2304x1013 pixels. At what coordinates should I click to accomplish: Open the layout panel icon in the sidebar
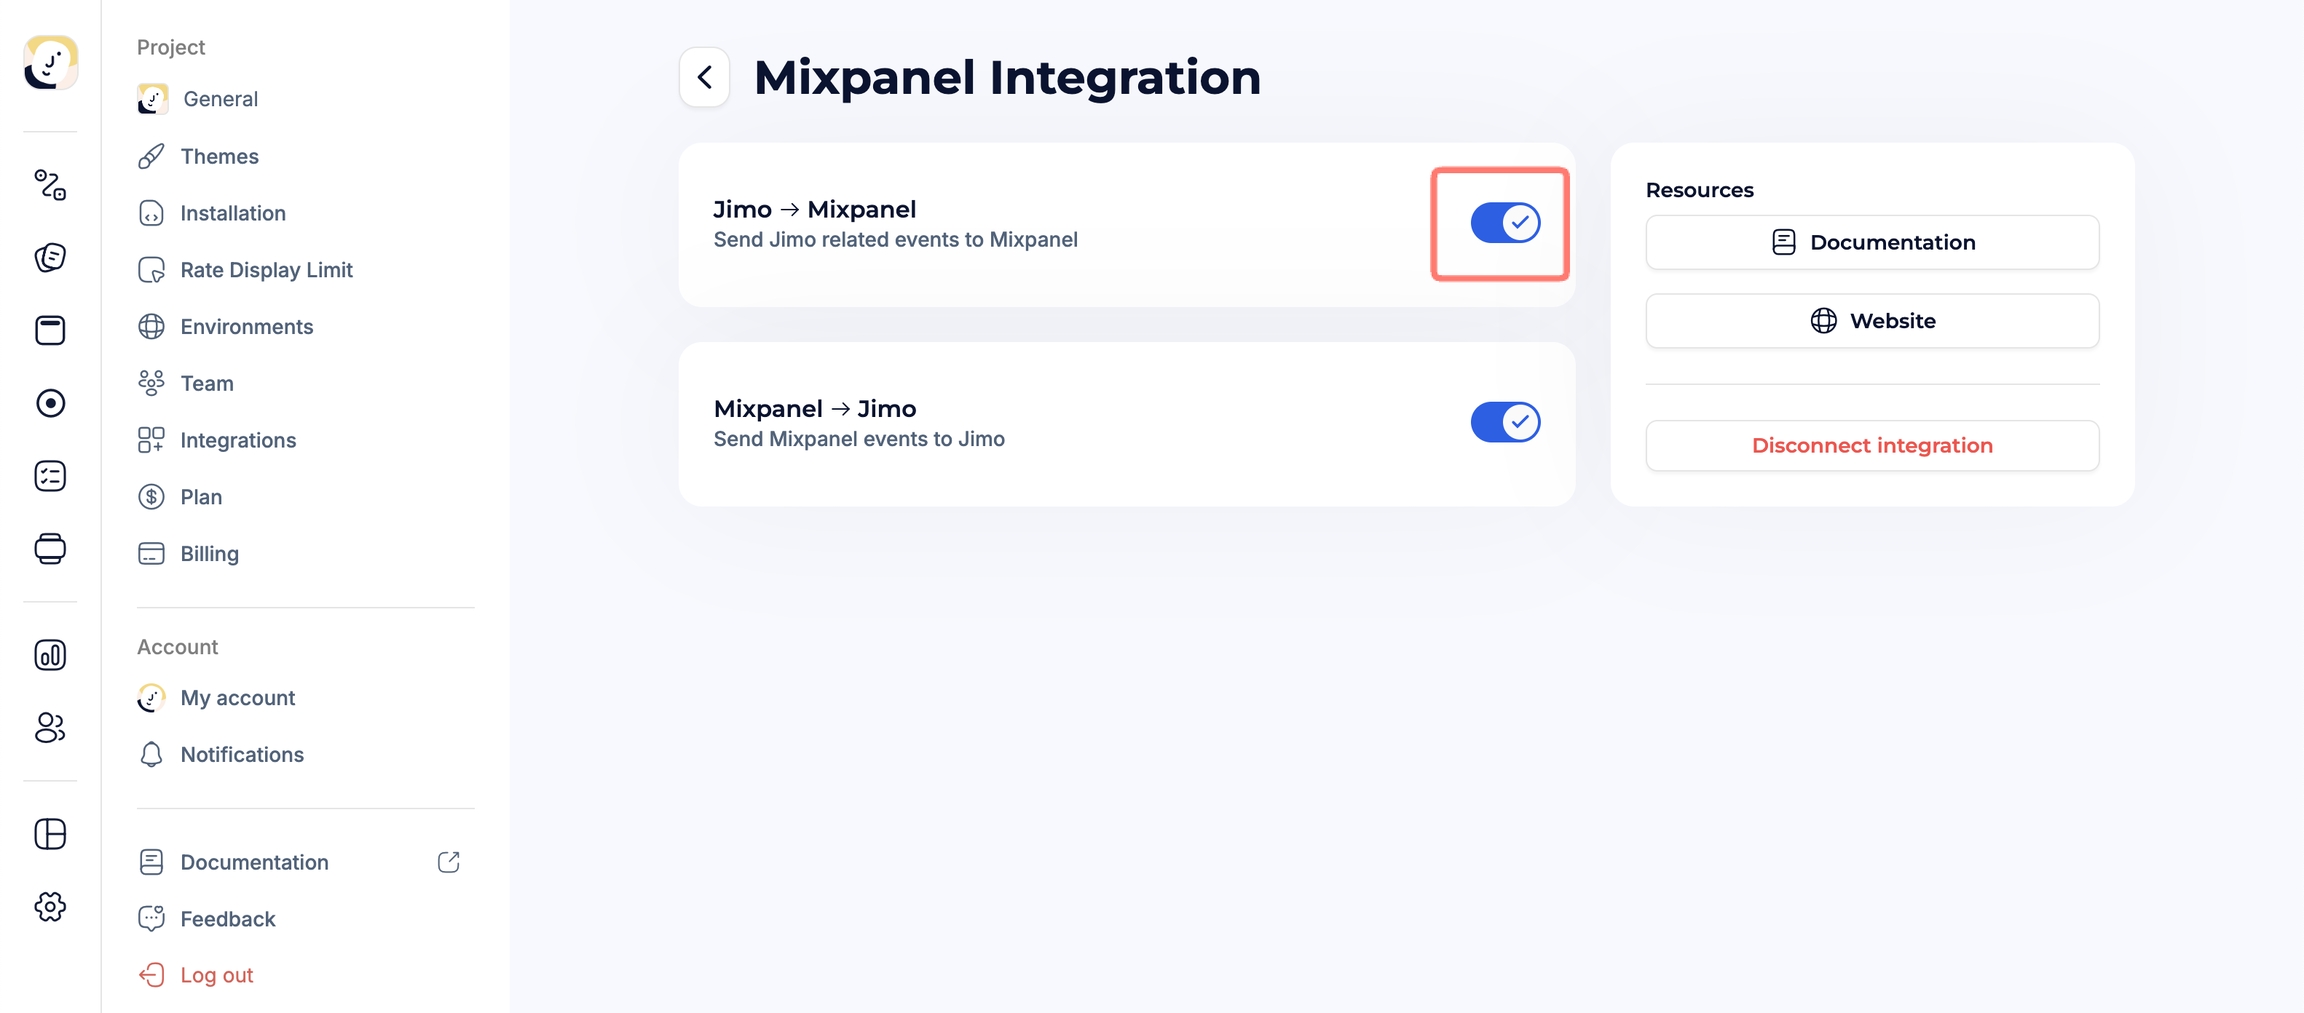pos(50,834)
